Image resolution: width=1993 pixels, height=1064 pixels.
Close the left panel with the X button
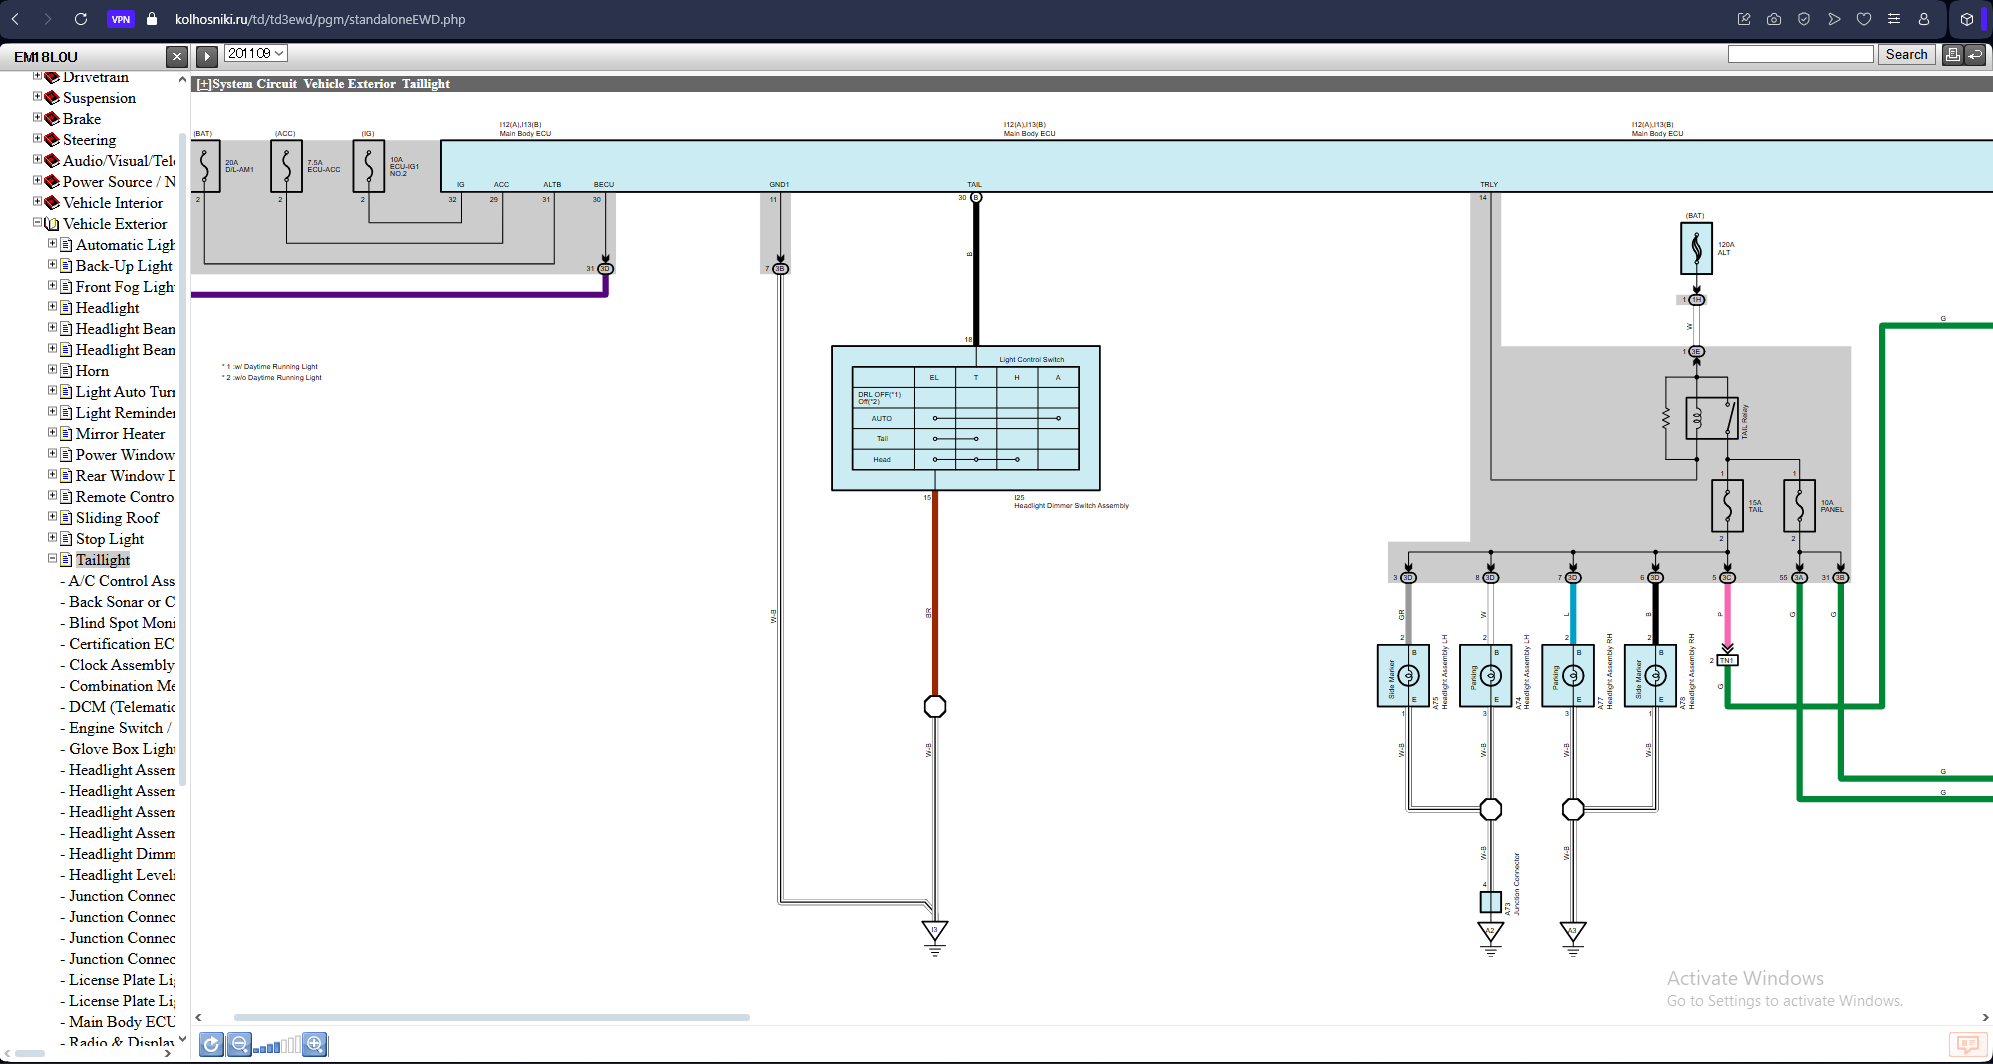click(177, 57)
